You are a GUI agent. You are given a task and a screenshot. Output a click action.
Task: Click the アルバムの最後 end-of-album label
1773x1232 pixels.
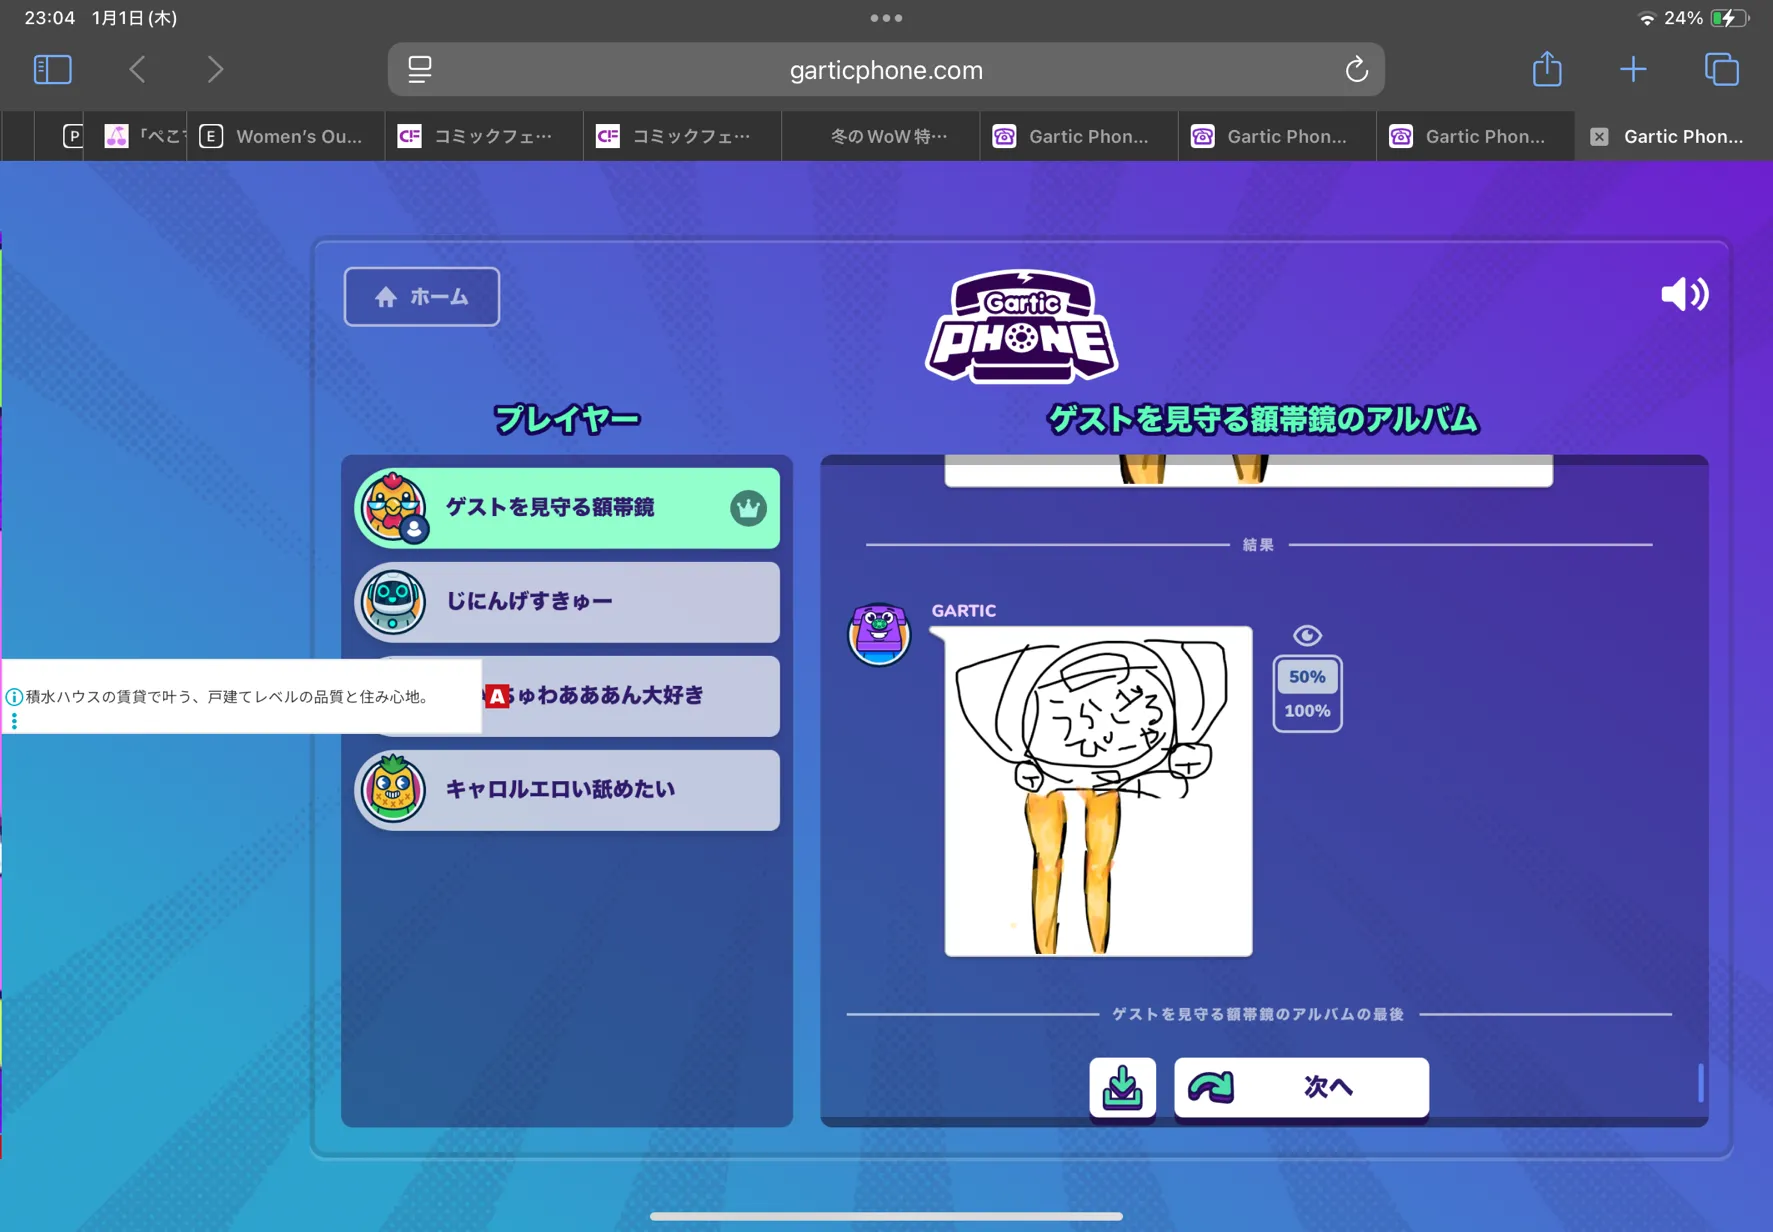point(1258,1014)
